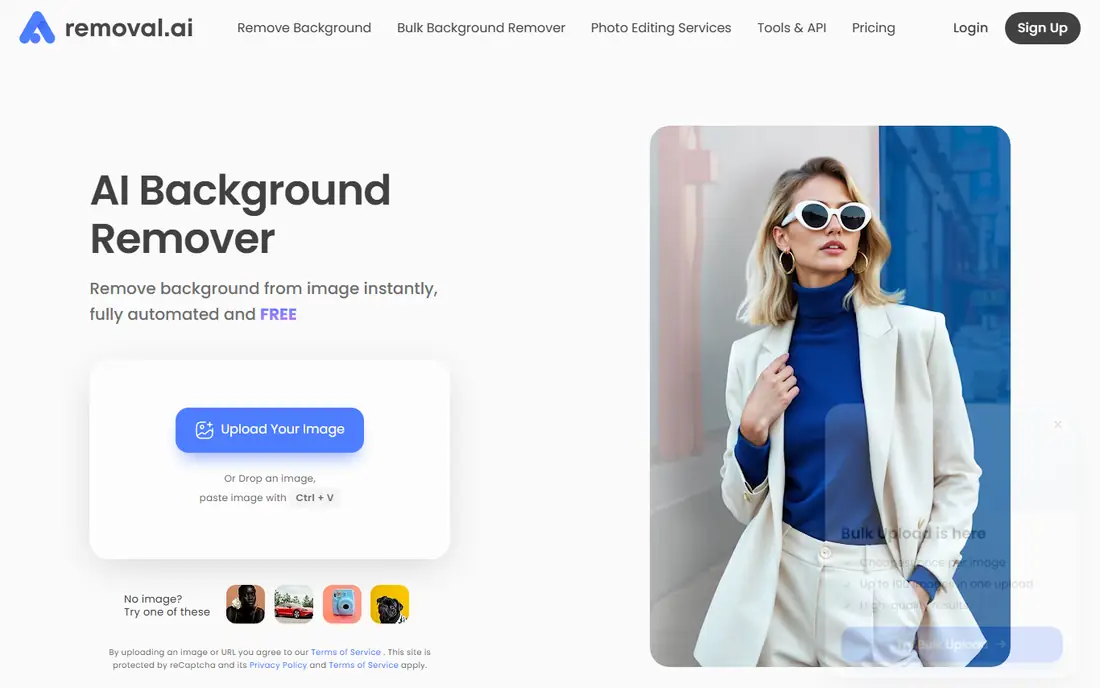Screen dimensions: 1100x688
Task: Click the Try Bulk Upload button
Action: pos(951,644)
